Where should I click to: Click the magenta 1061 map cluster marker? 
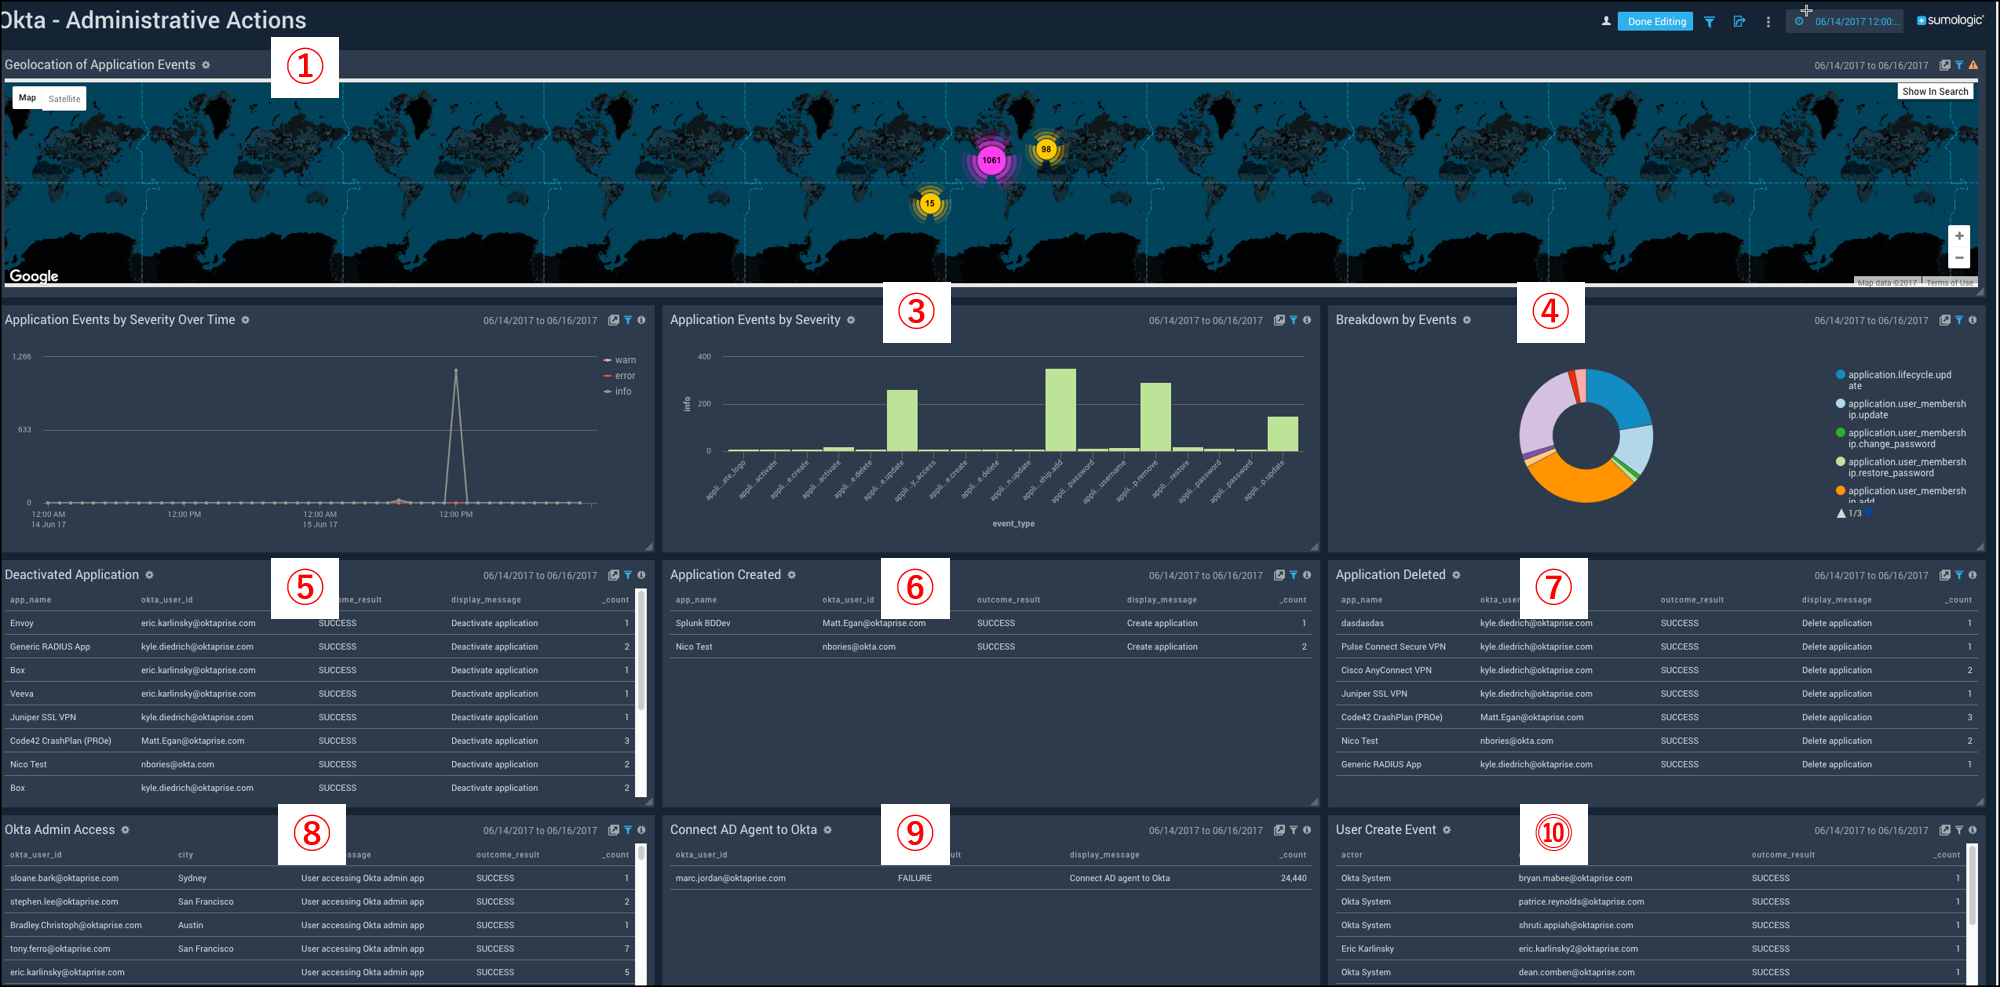(x=991, y=160)
